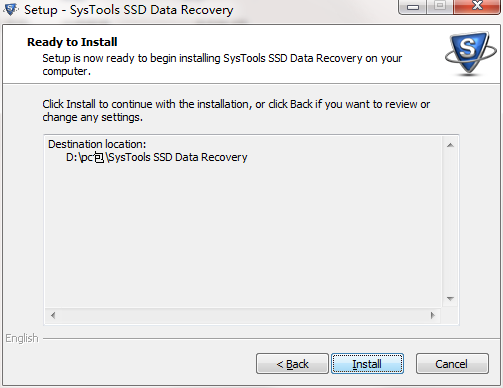Click the 'Destination location:' label text
This screenshot has height=388, width=503.
tap(97, 144)
